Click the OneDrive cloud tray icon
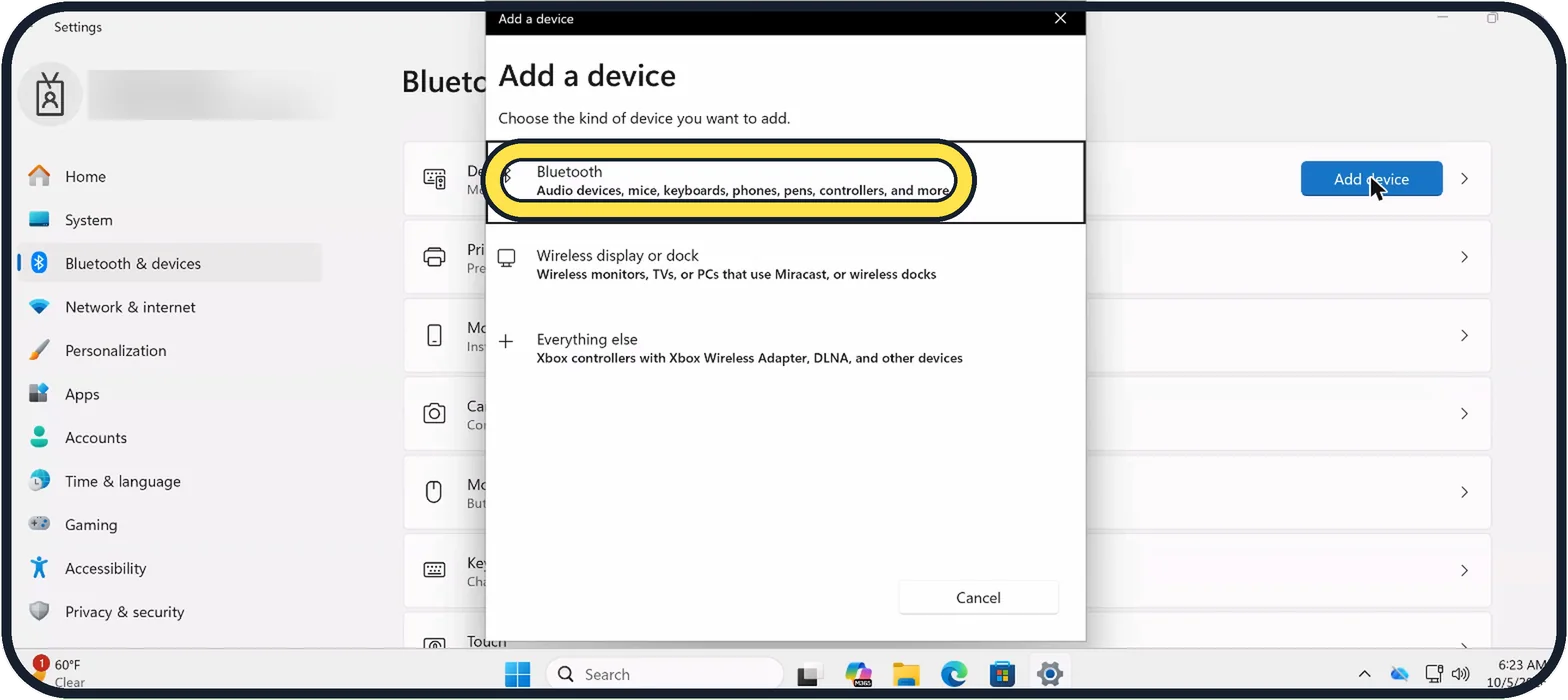The height and width of the screenshot is (700, 1568). [x=1399, y=674]
